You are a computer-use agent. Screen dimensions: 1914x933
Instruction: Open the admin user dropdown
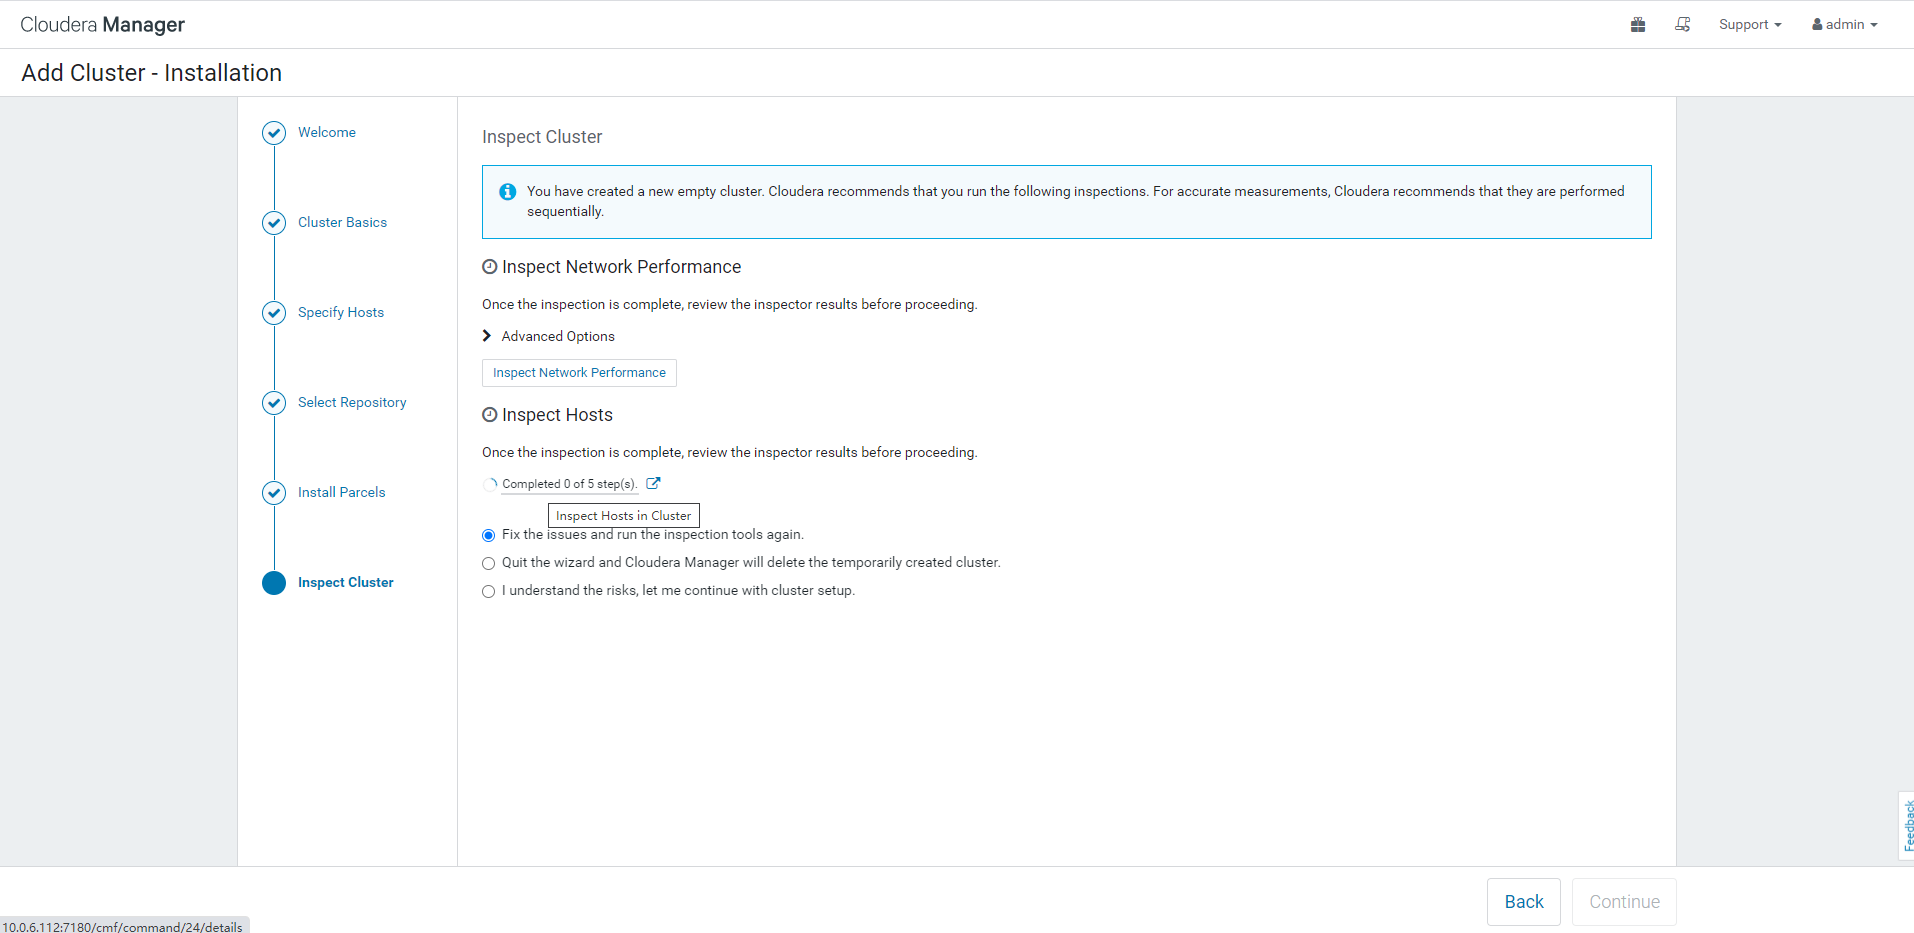pos(1844,25)
